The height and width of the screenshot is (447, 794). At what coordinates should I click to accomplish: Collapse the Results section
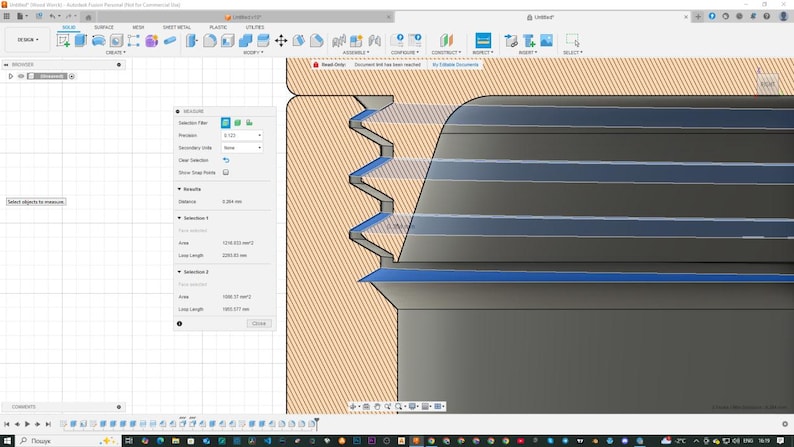coord(179,189)
